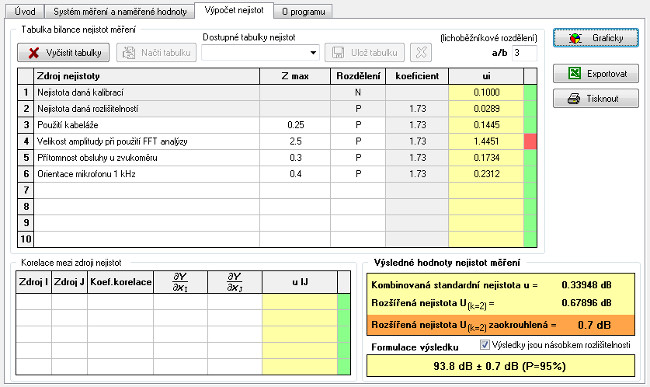This screenshot has width=650, height=387.
Task: Click the combined uncertainty value 0.33948 dB
Action: [586, 285]
